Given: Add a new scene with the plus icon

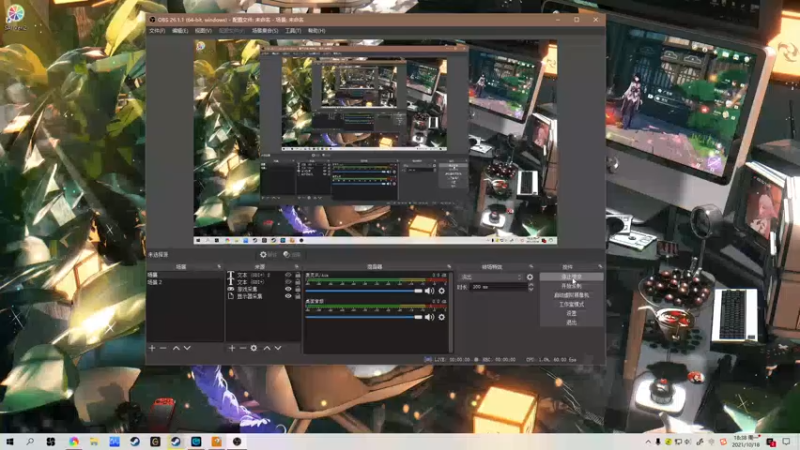Looking at the screenshot, I should tap(152, 348).
